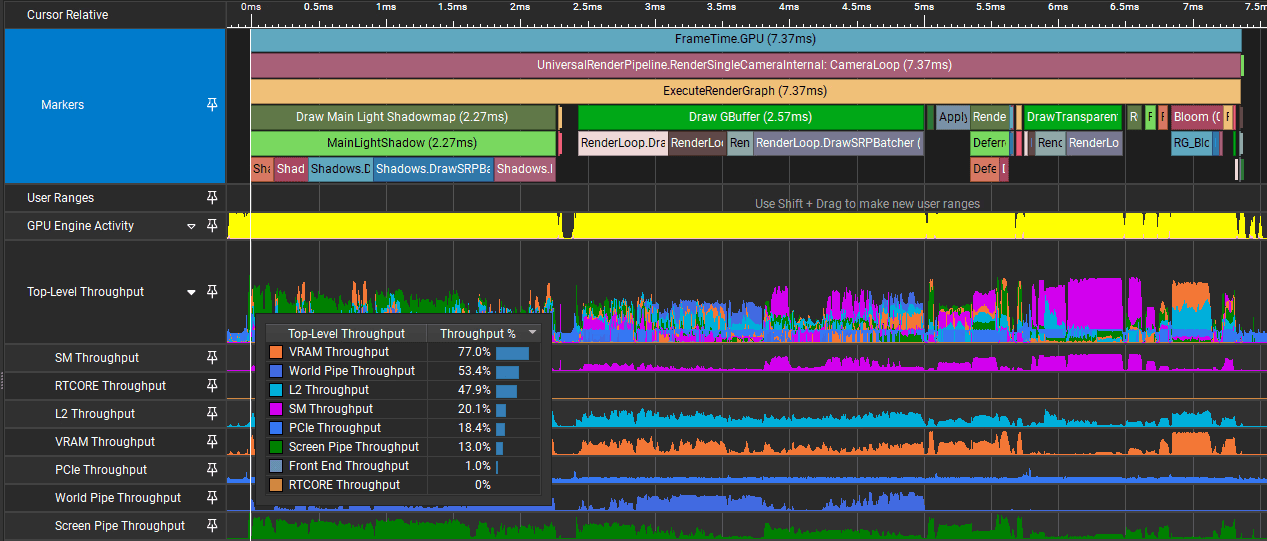This screenshot has width=1267, height=541.
Task: Pin the GPU Engine Activity row
Action: tap(212, 226)
